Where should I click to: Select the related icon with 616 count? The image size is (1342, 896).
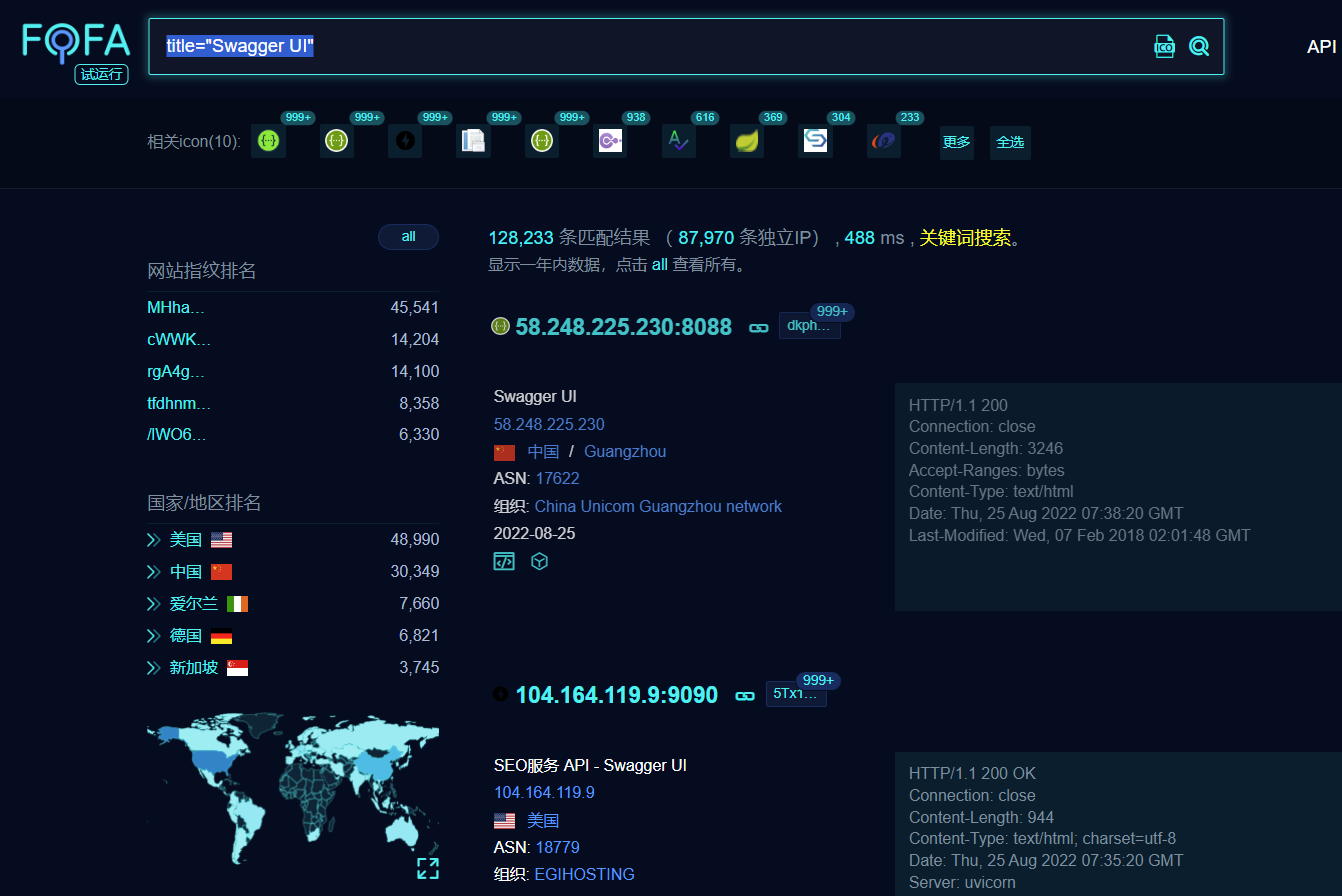(679, 142)
